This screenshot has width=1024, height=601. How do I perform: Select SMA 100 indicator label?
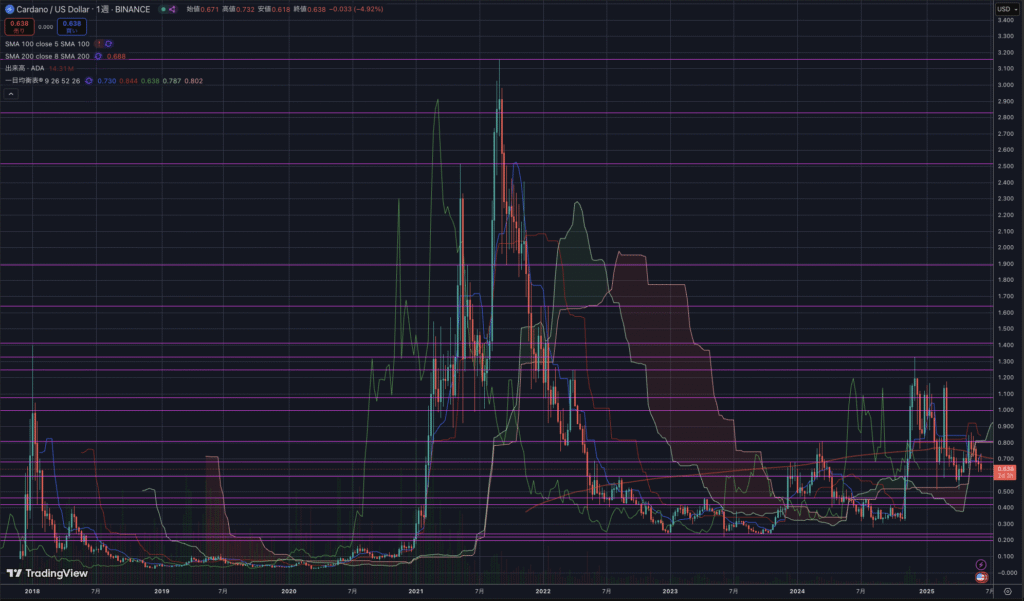point(47,44)
